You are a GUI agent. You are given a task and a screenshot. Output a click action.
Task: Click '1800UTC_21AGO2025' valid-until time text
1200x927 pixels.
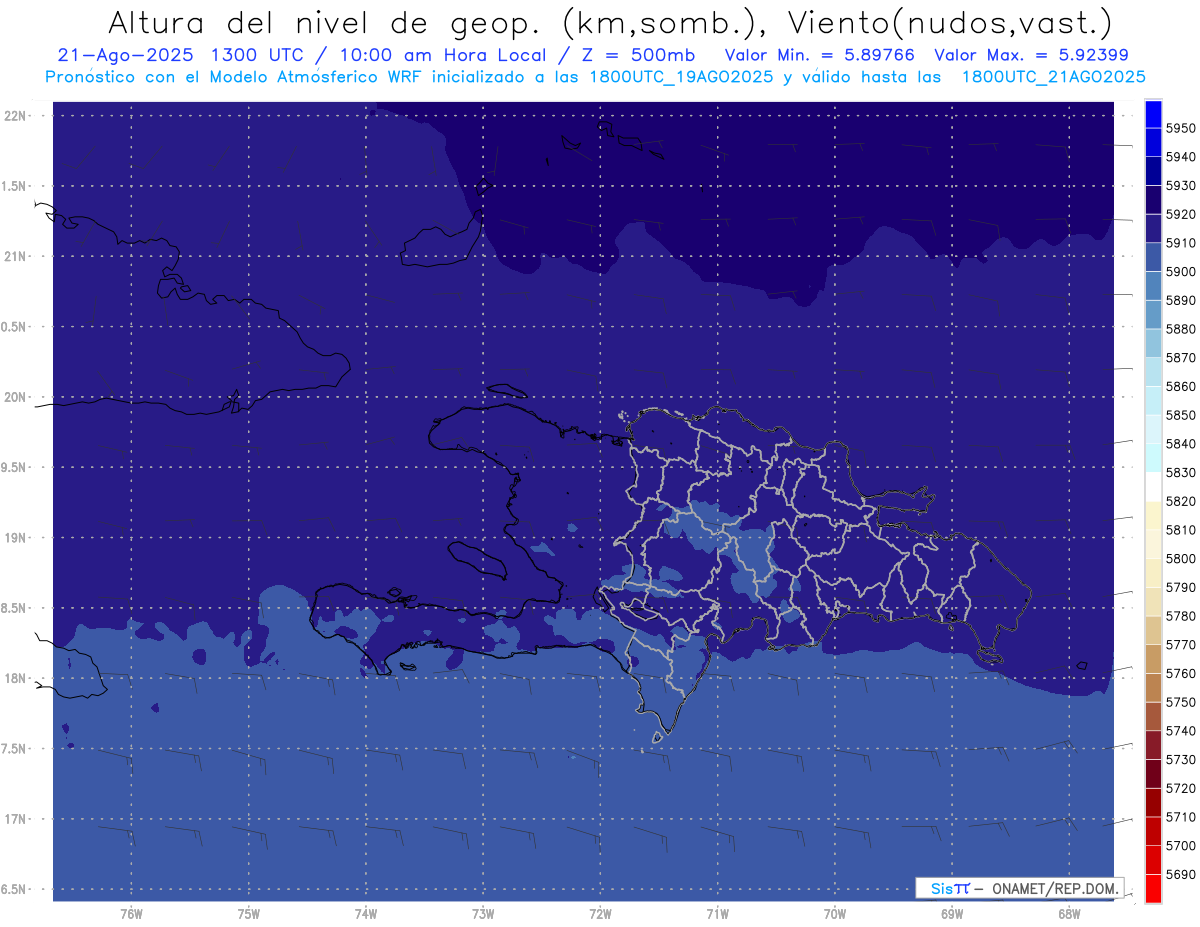[1053, 76]
